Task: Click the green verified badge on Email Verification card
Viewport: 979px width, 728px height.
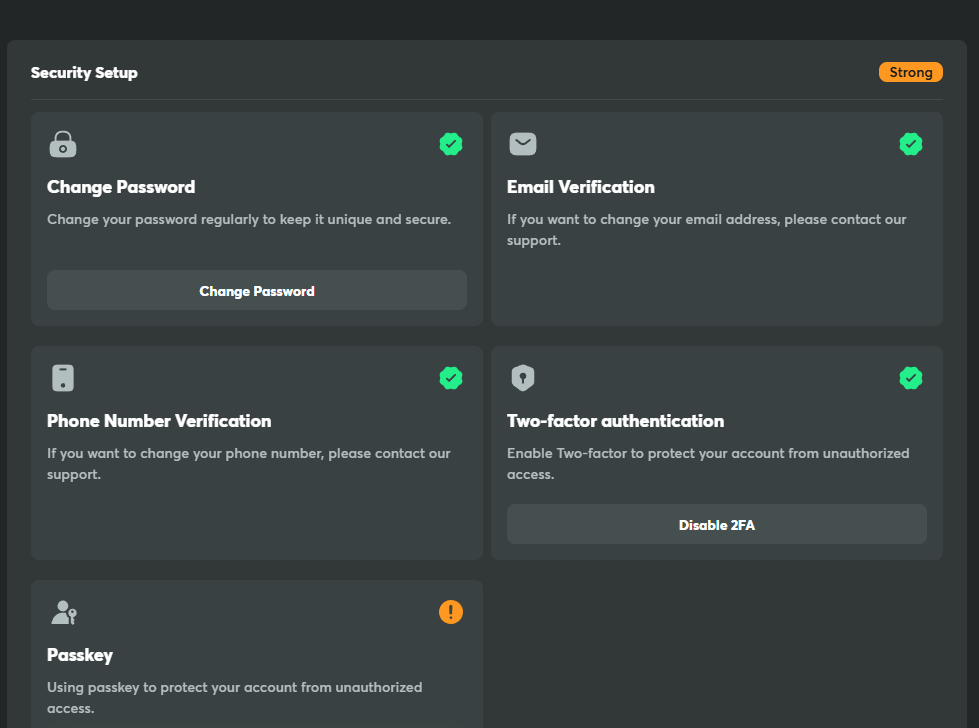Action: pyautogui.click(x=910, y=144)
